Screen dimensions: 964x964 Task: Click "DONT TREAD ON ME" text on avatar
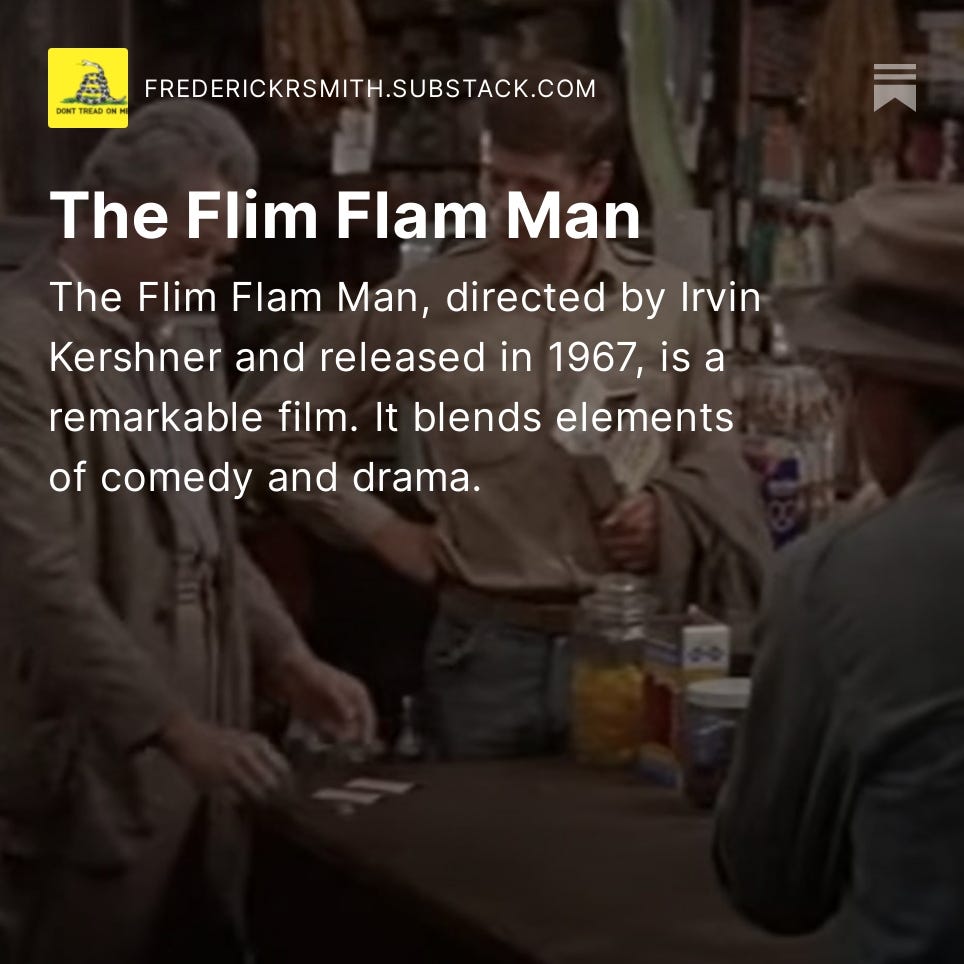(92, 111)
